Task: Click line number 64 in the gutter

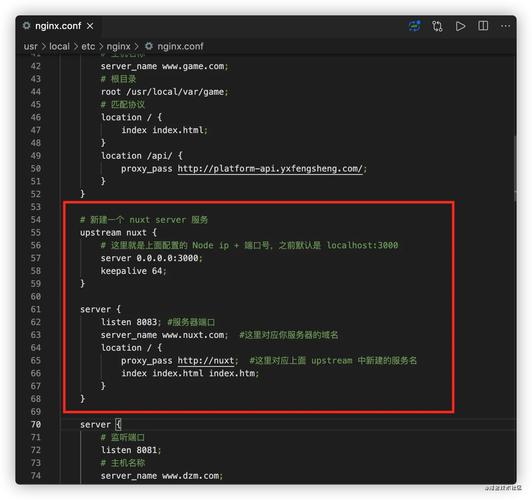Action: 36,348
